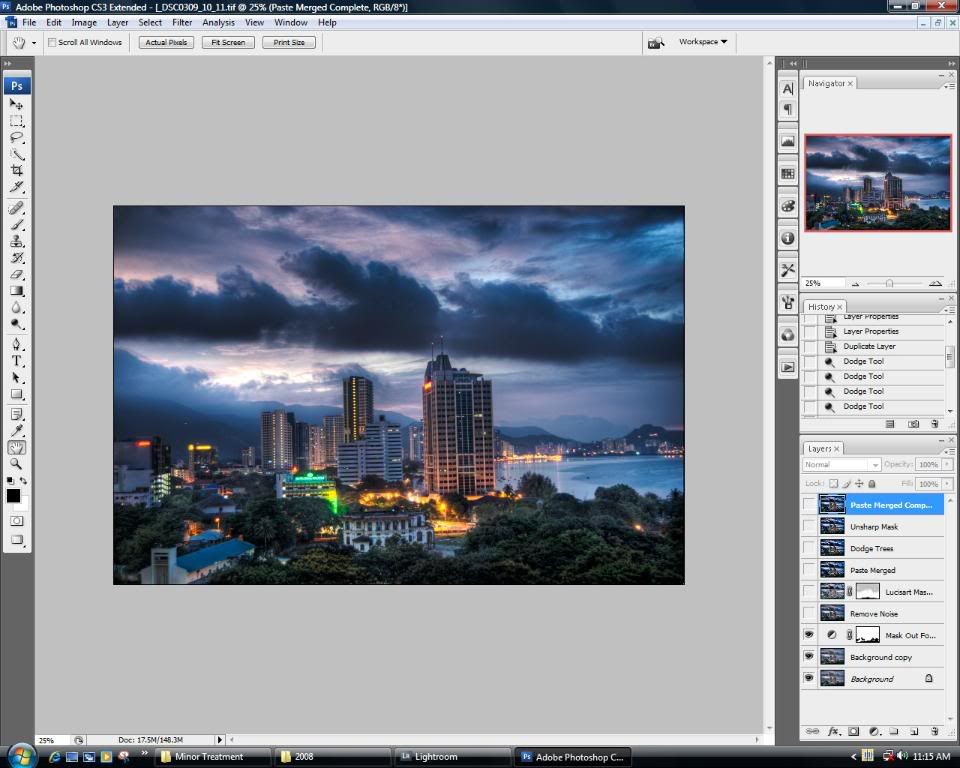The height and width of the screenshot is (768, 960).
Task: Choose the Type tool
Action: [17, 361]
